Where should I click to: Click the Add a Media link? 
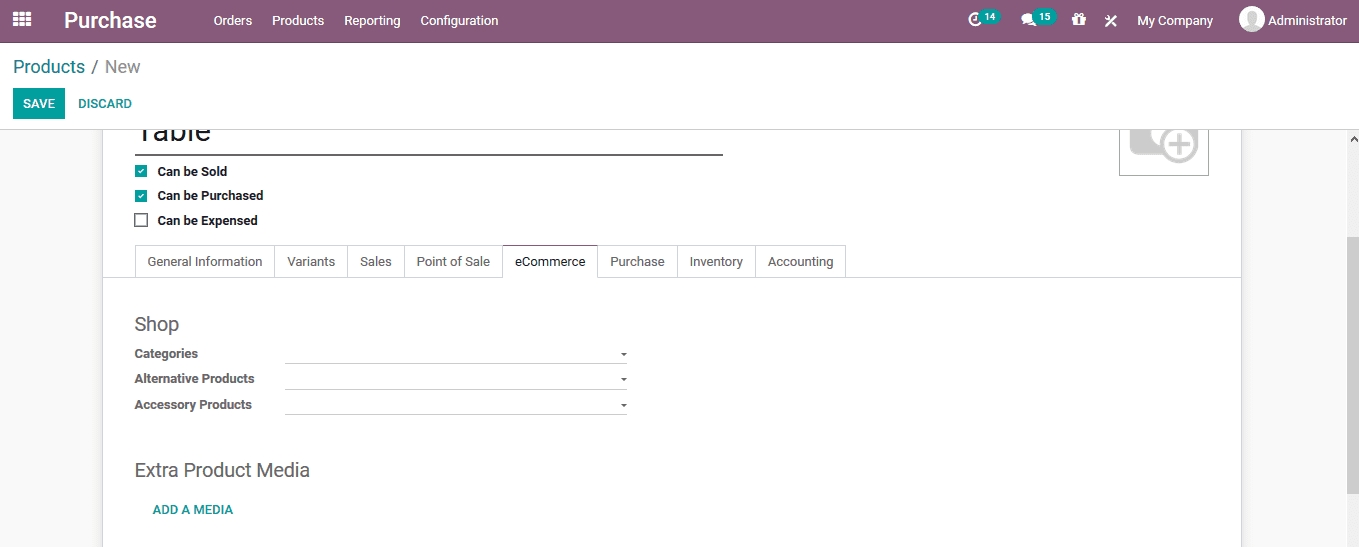(193, 510)
